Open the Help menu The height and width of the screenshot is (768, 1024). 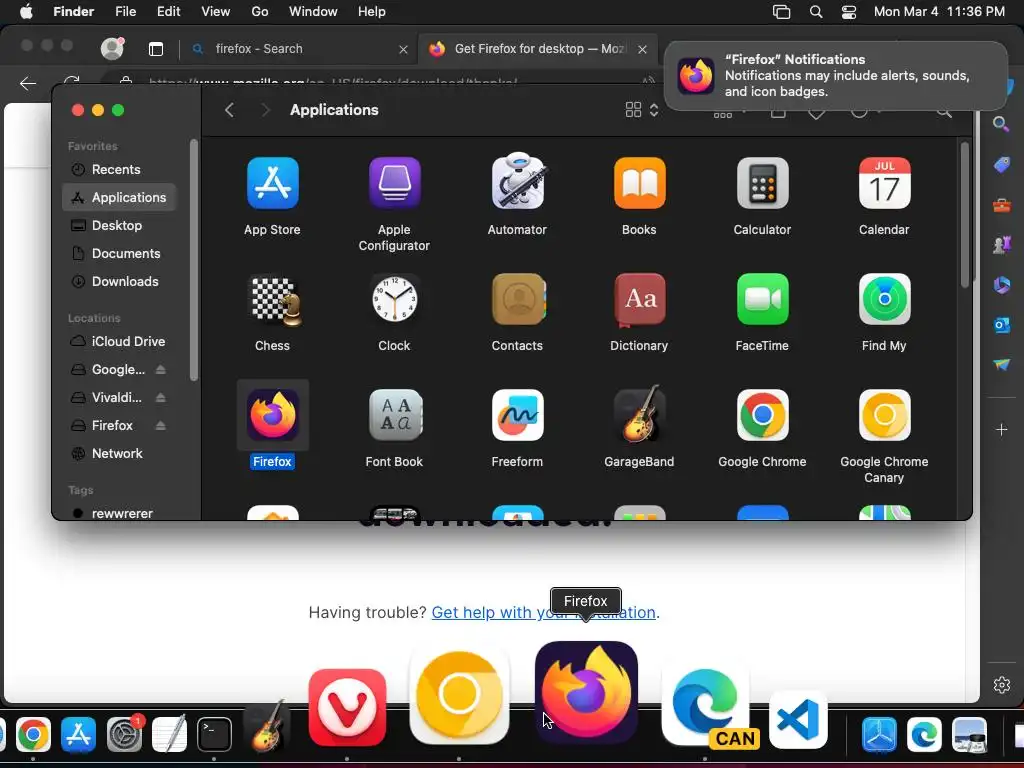[372, 12]
